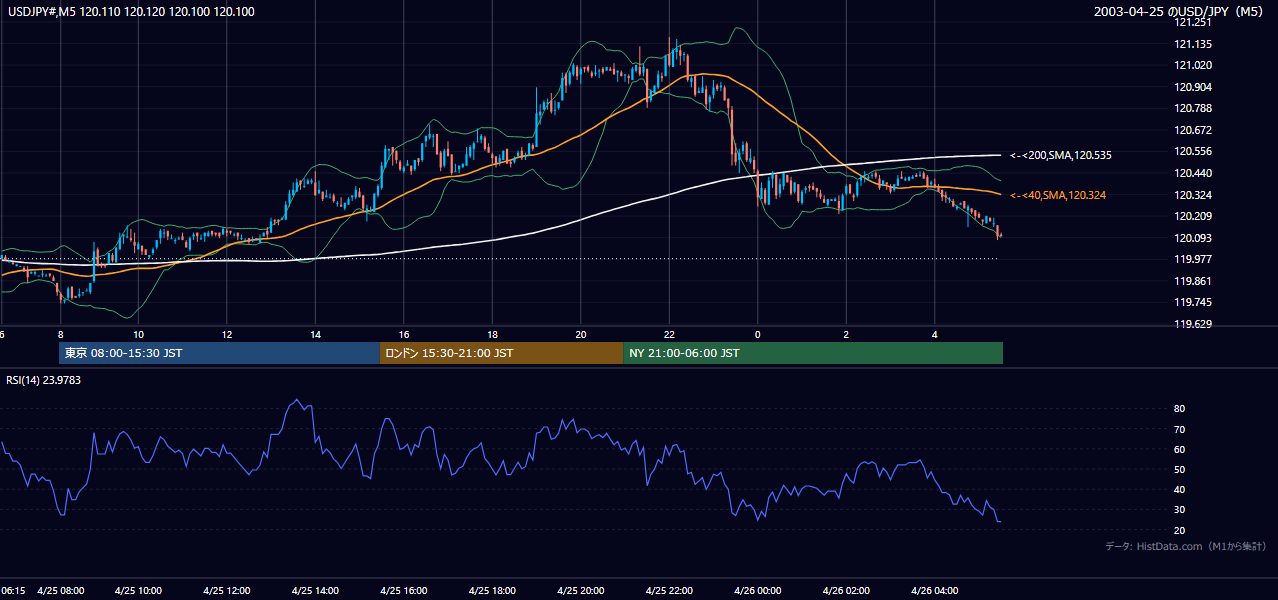This screenshot has height=600, width=1278.
Task: Click the 120.904 price axis label
Action: pos(1193,87)
